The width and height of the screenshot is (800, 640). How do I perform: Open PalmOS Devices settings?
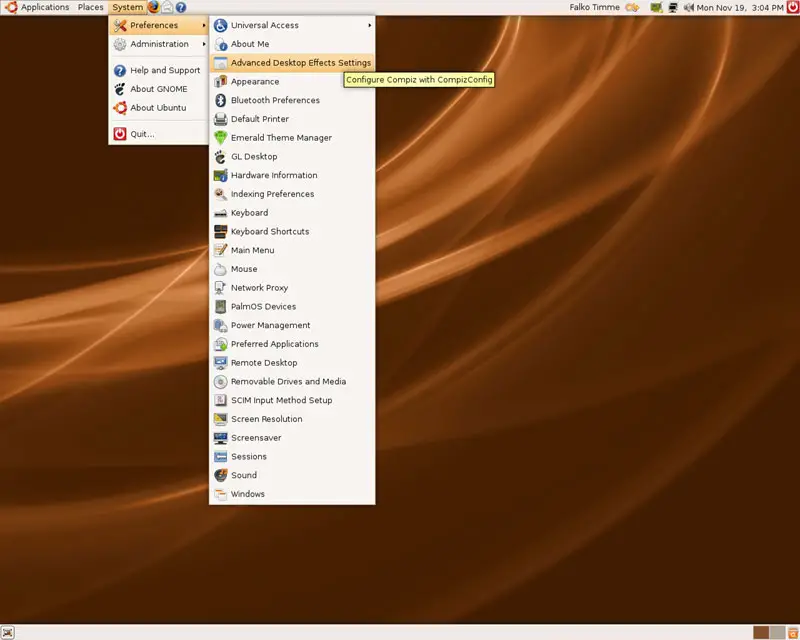[292, 307]
